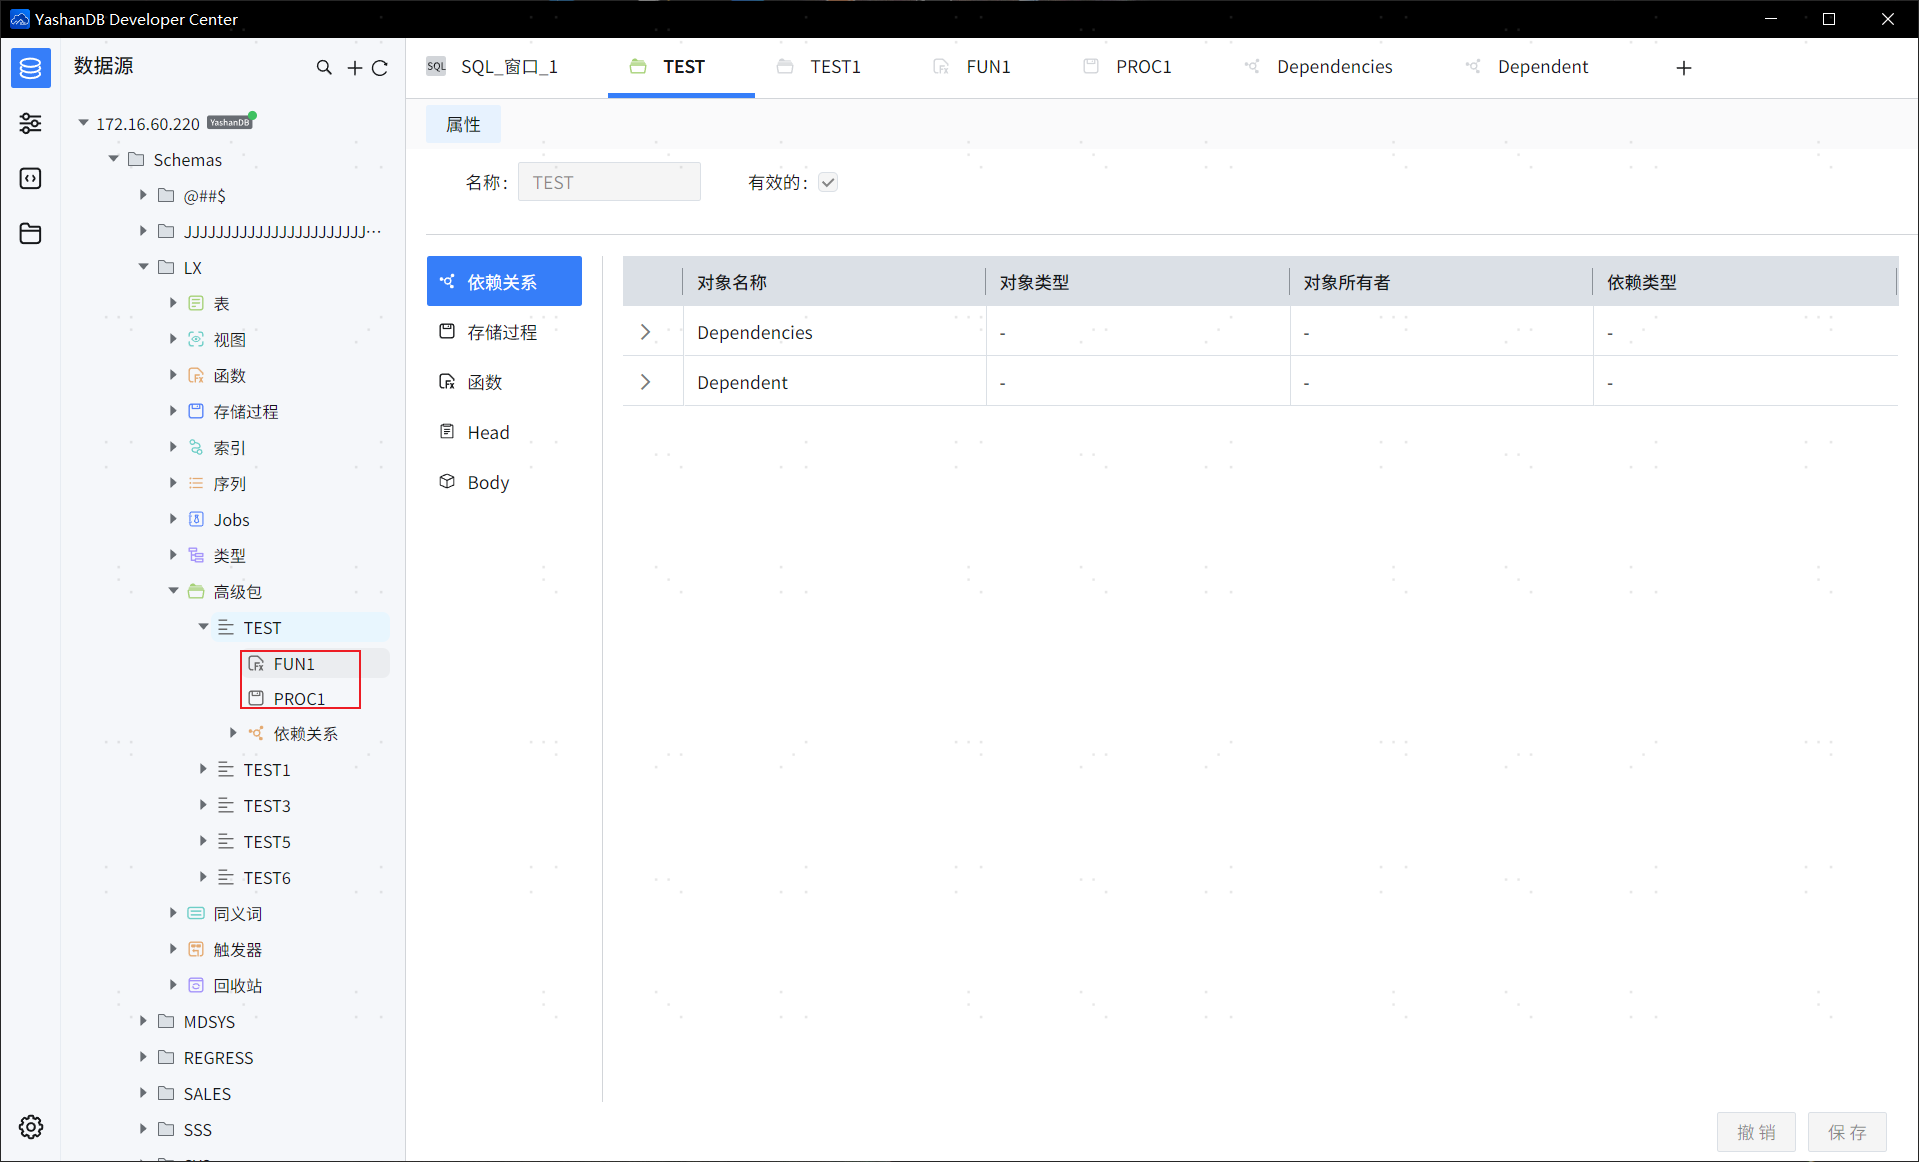Add a new tab with plus button
This screenshot has height=1162, width=1919.
click(x=1684, y=68)
